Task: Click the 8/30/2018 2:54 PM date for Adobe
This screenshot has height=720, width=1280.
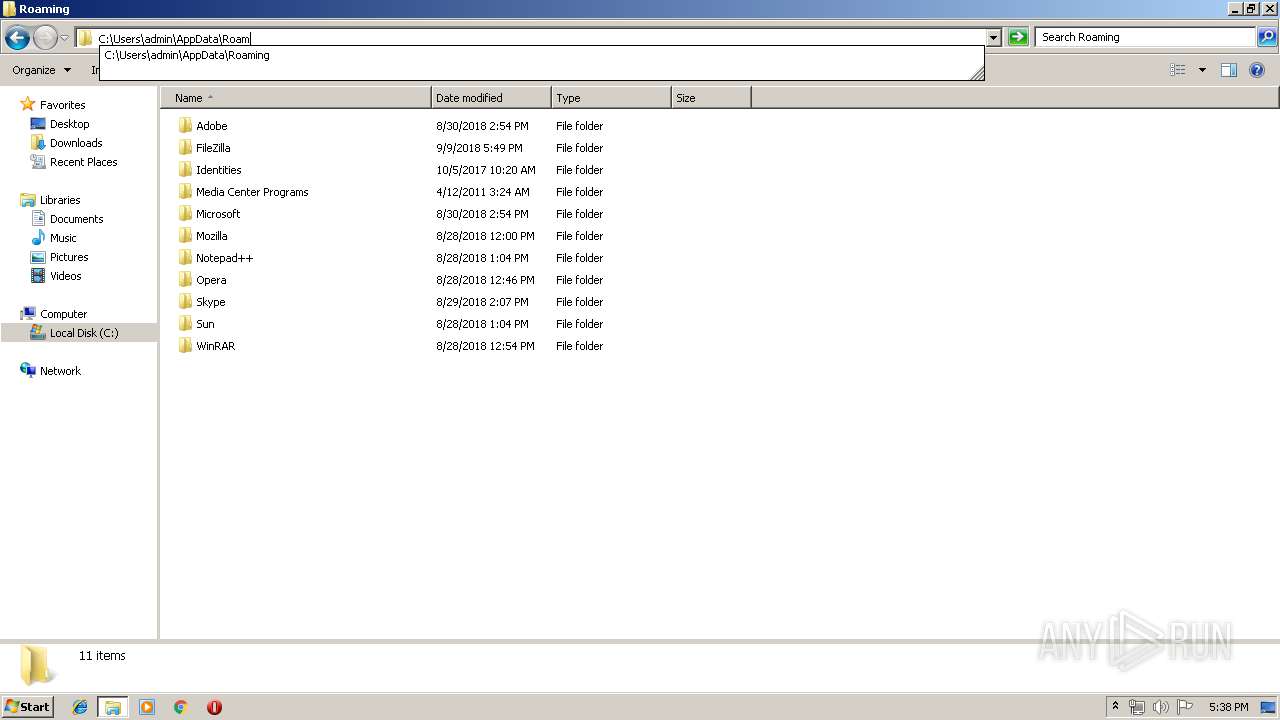Action: 482,126
